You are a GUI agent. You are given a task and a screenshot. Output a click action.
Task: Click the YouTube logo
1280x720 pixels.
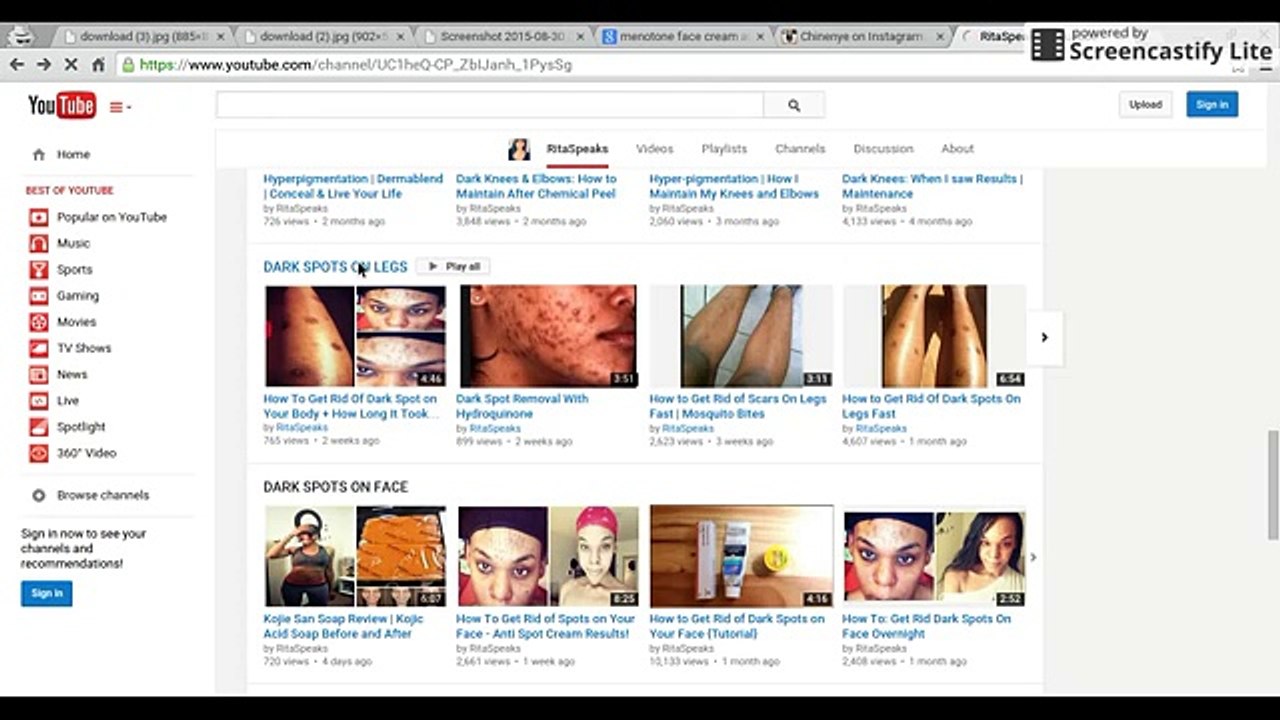pyautogui.click(x=62, y=104)
